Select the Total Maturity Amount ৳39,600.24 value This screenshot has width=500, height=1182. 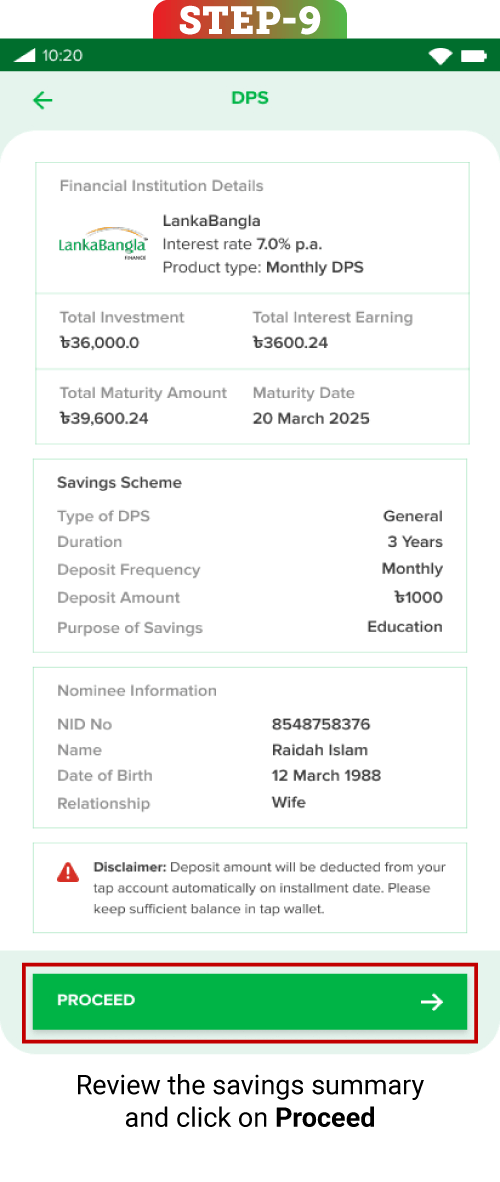click(x=103, y=418)
